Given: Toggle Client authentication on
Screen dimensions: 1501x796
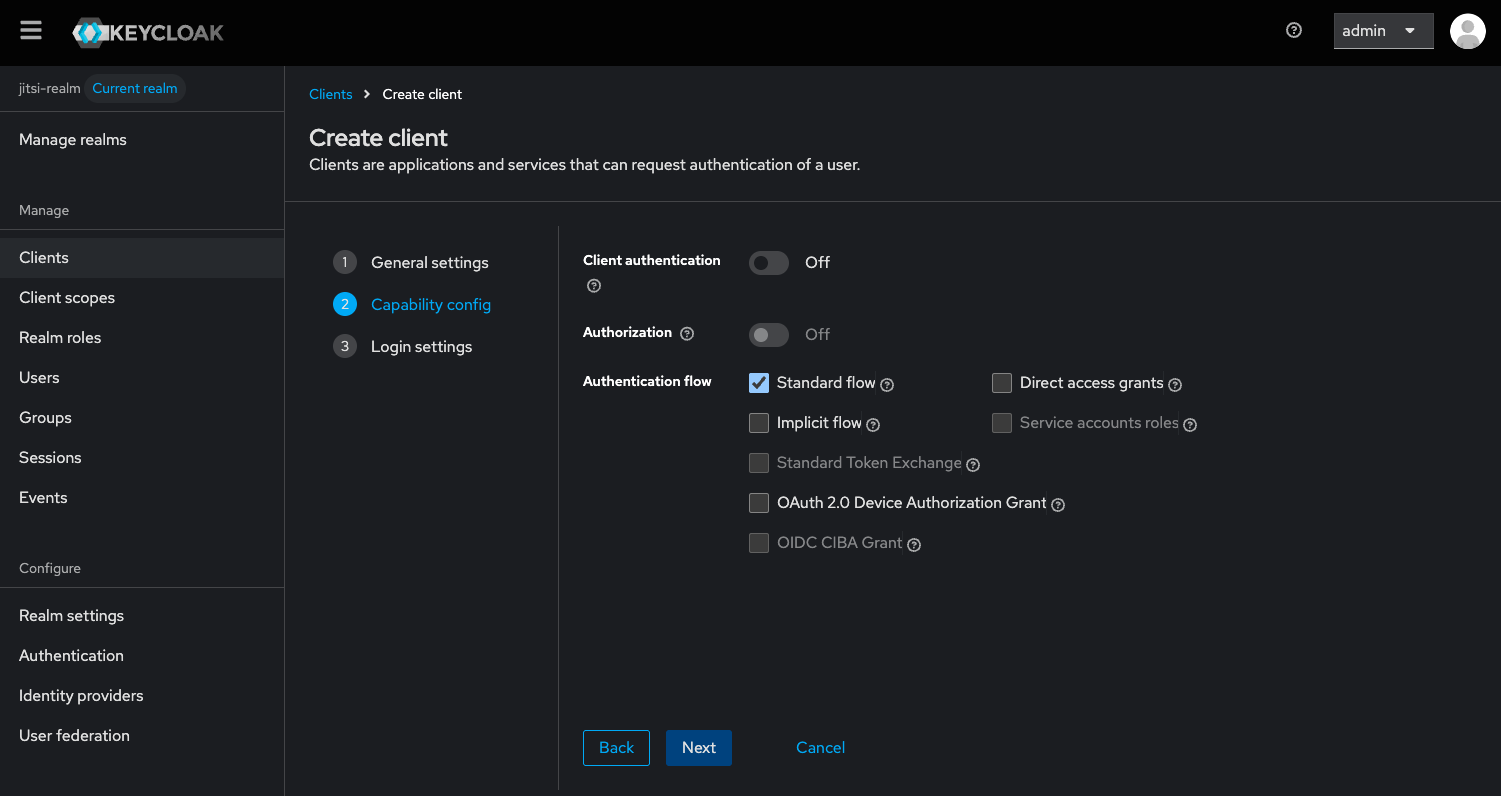Looking at the screenshot, I should point(768,262).
